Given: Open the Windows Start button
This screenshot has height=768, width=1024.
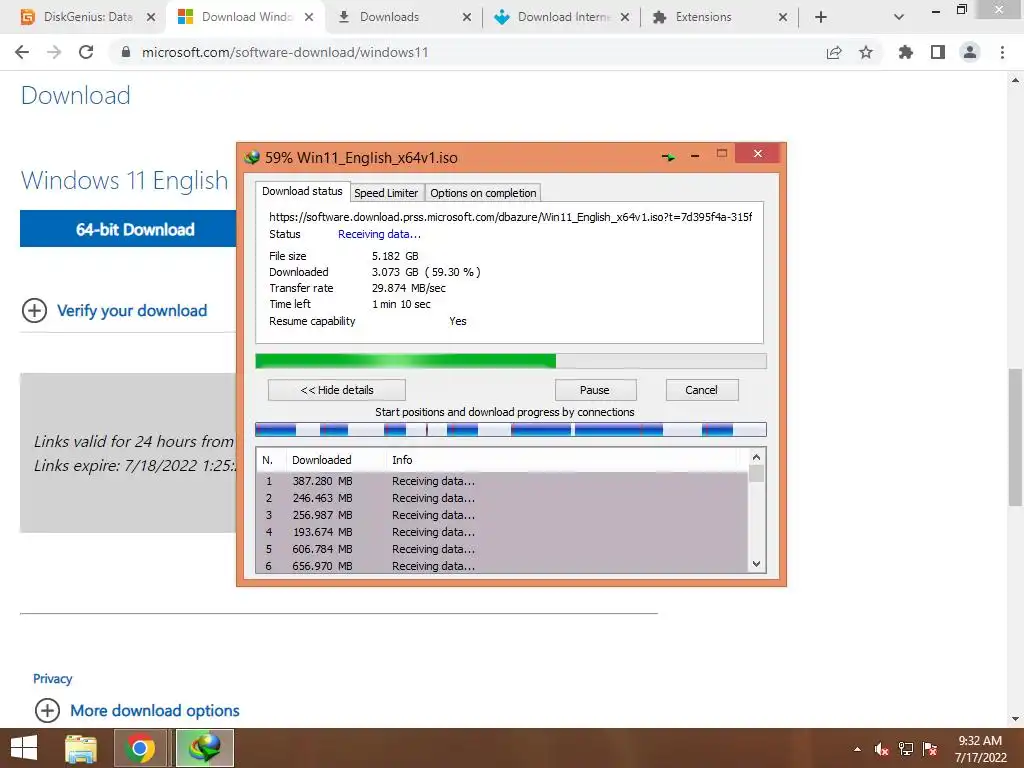Looking at the screenshot, I should [24, 748].
